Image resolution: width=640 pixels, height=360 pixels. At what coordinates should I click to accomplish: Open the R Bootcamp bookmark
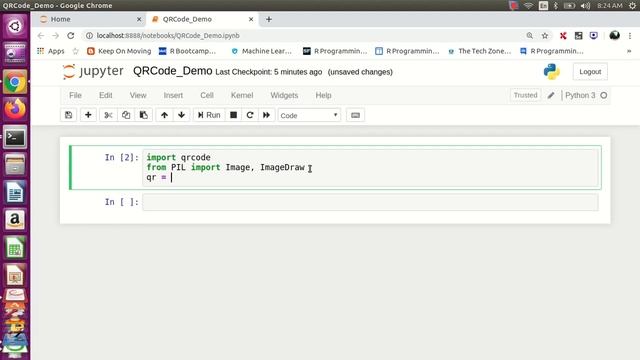click(187, 51)
